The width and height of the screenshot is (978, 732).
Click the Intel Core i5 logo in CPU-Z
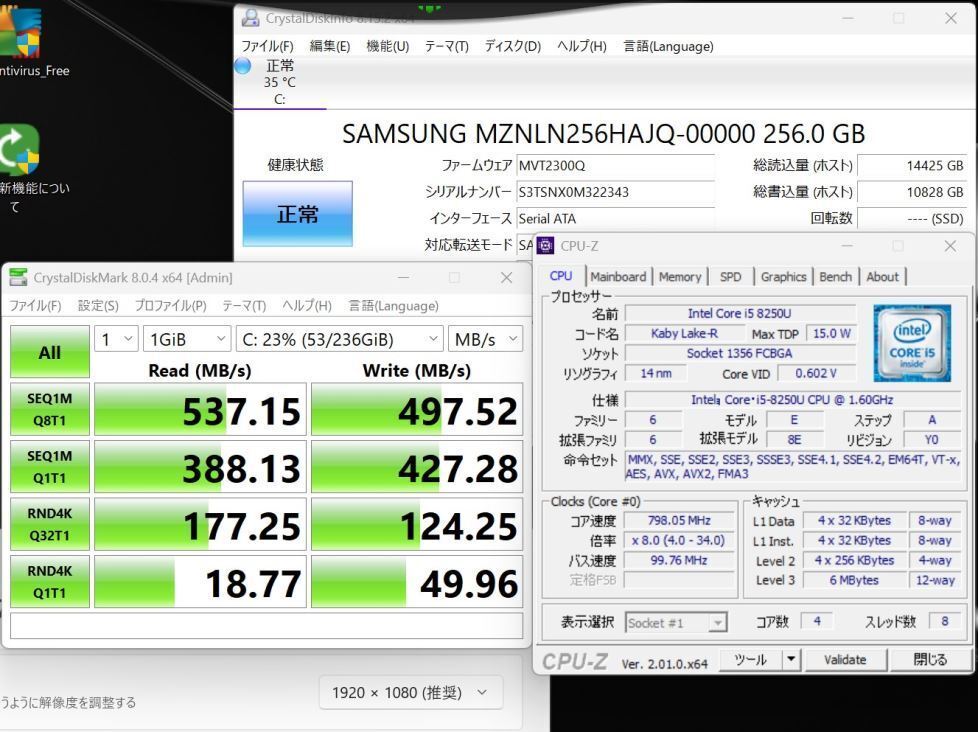(912, 343)
